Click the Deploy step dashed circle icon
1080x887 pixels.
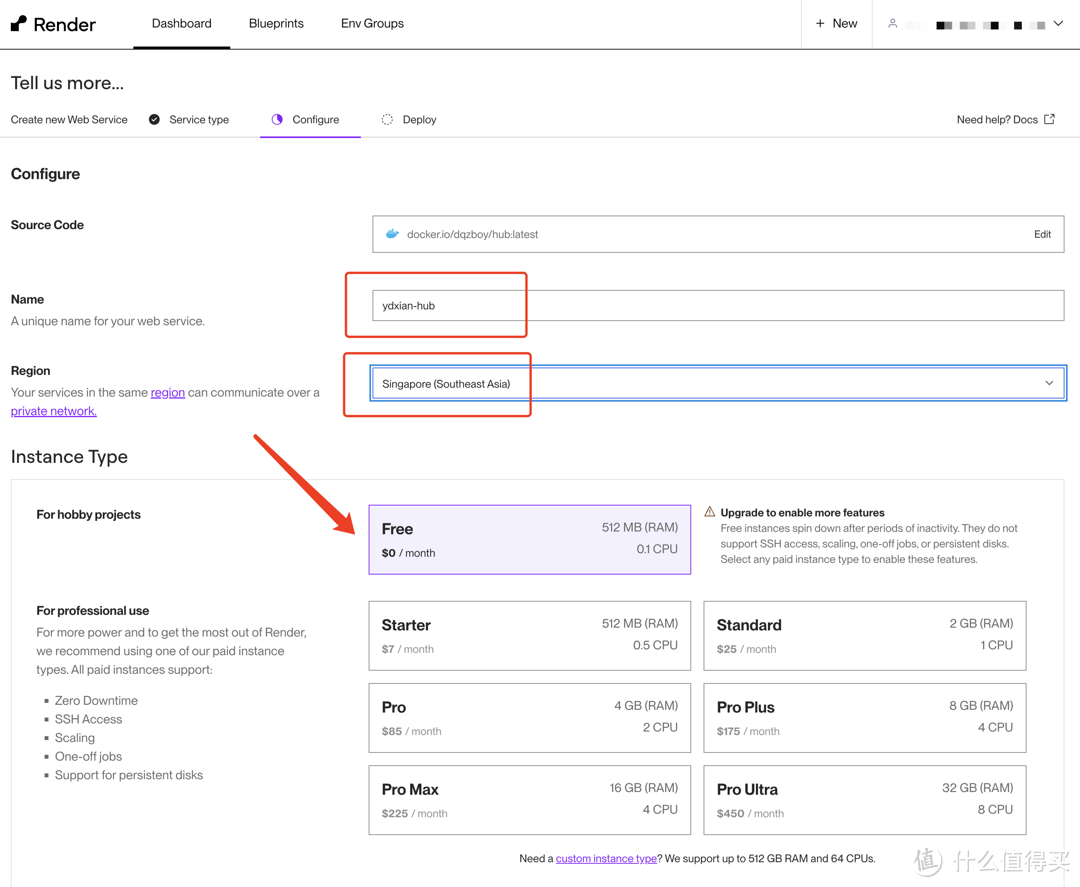pos(387,120)
